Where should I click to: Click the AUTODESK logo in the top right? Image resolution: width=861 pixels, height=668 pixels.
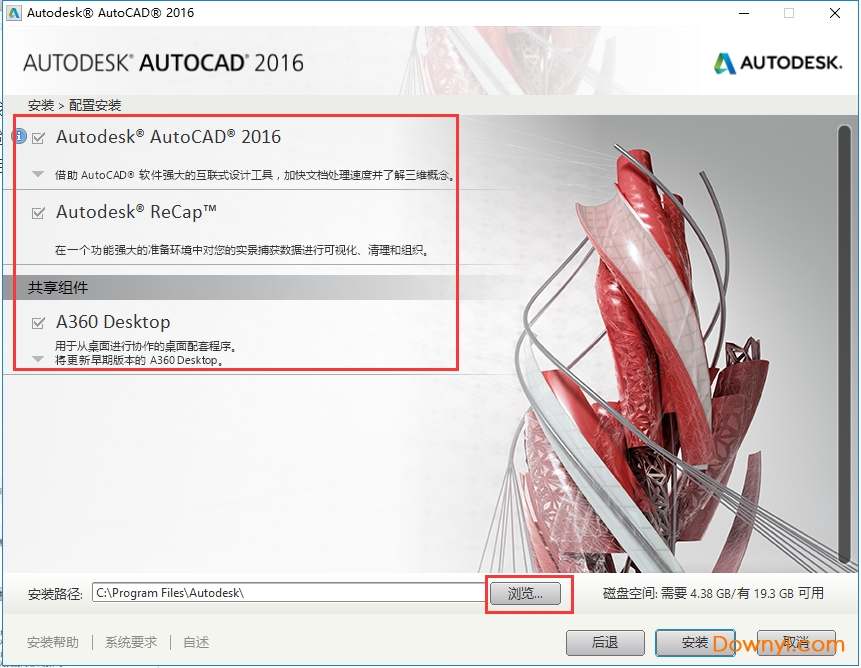coord(778,62)
